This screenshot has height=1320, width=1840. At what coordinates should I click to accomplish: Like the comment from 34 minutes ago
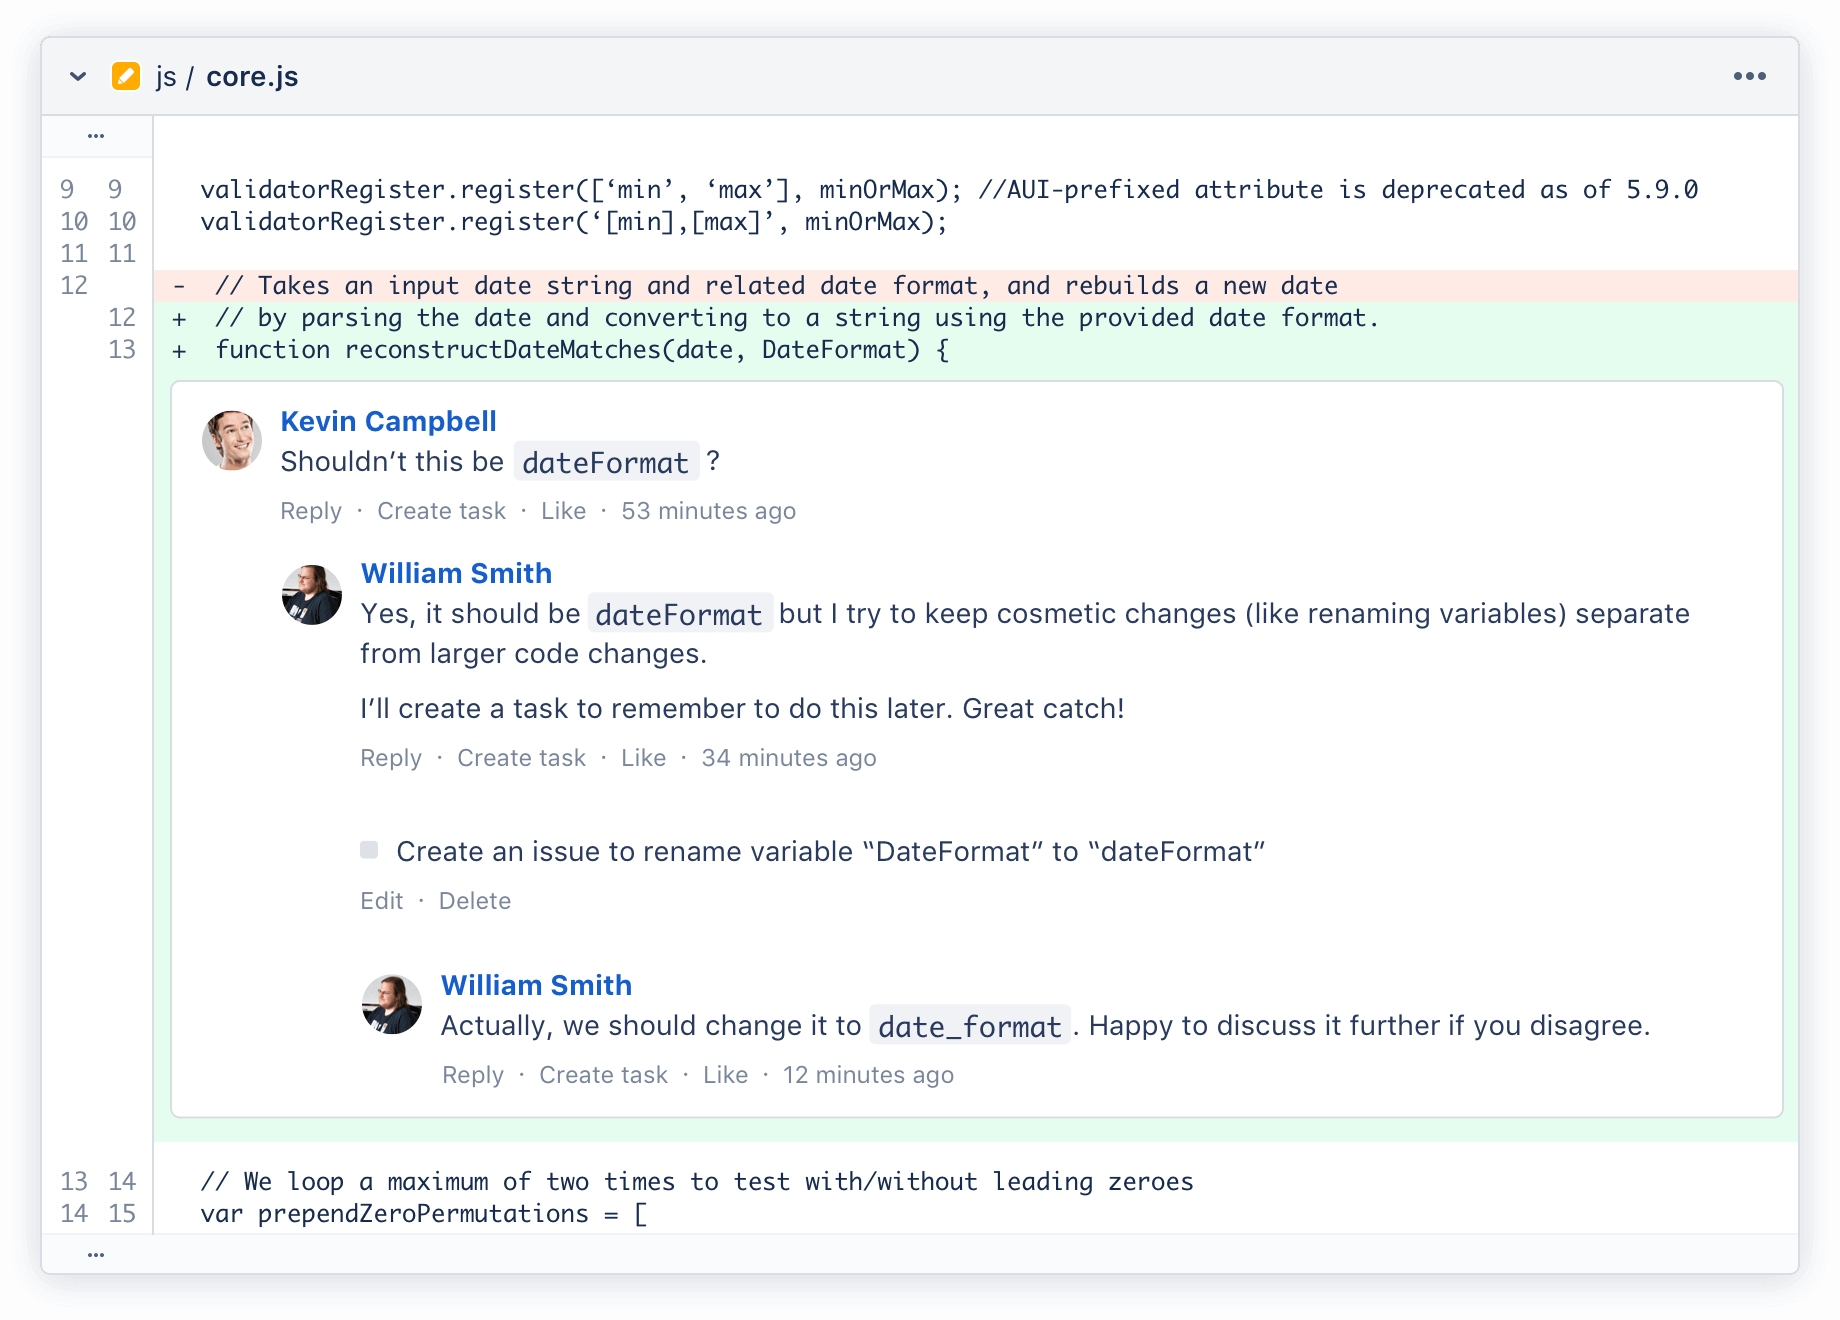click(643, 758)
